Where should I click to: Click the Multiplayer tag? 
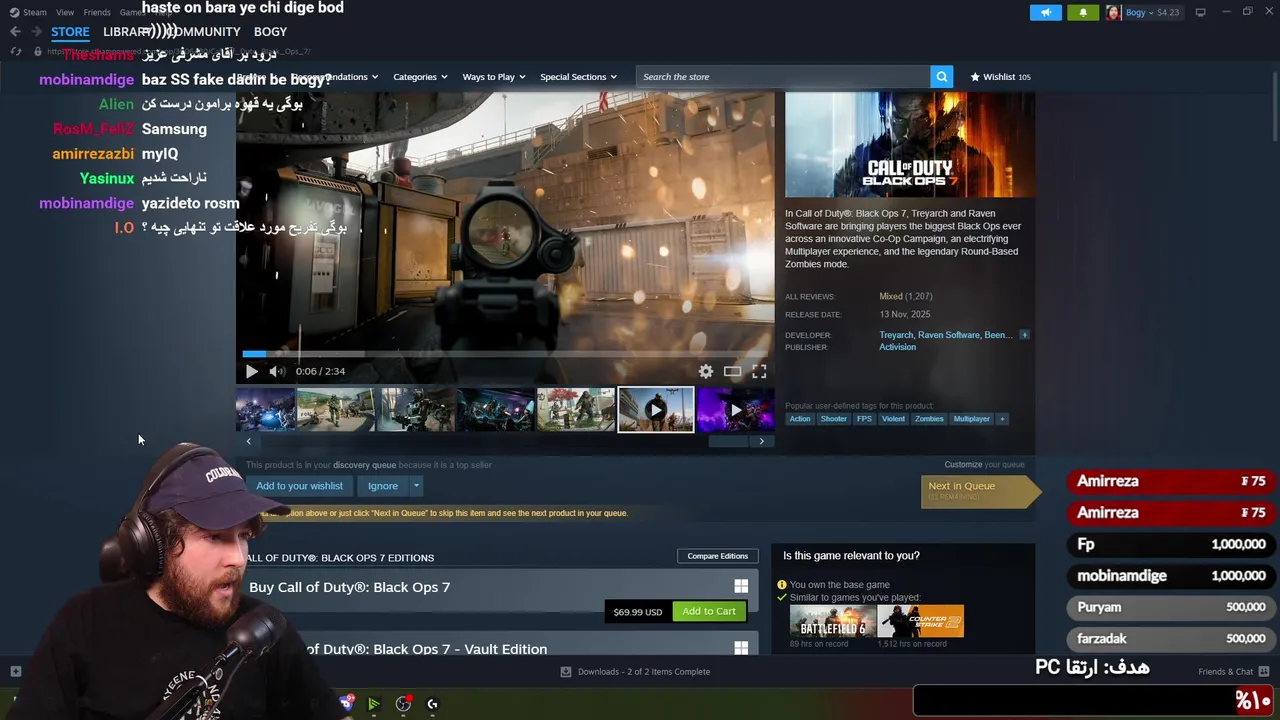(x=971, y=419)
